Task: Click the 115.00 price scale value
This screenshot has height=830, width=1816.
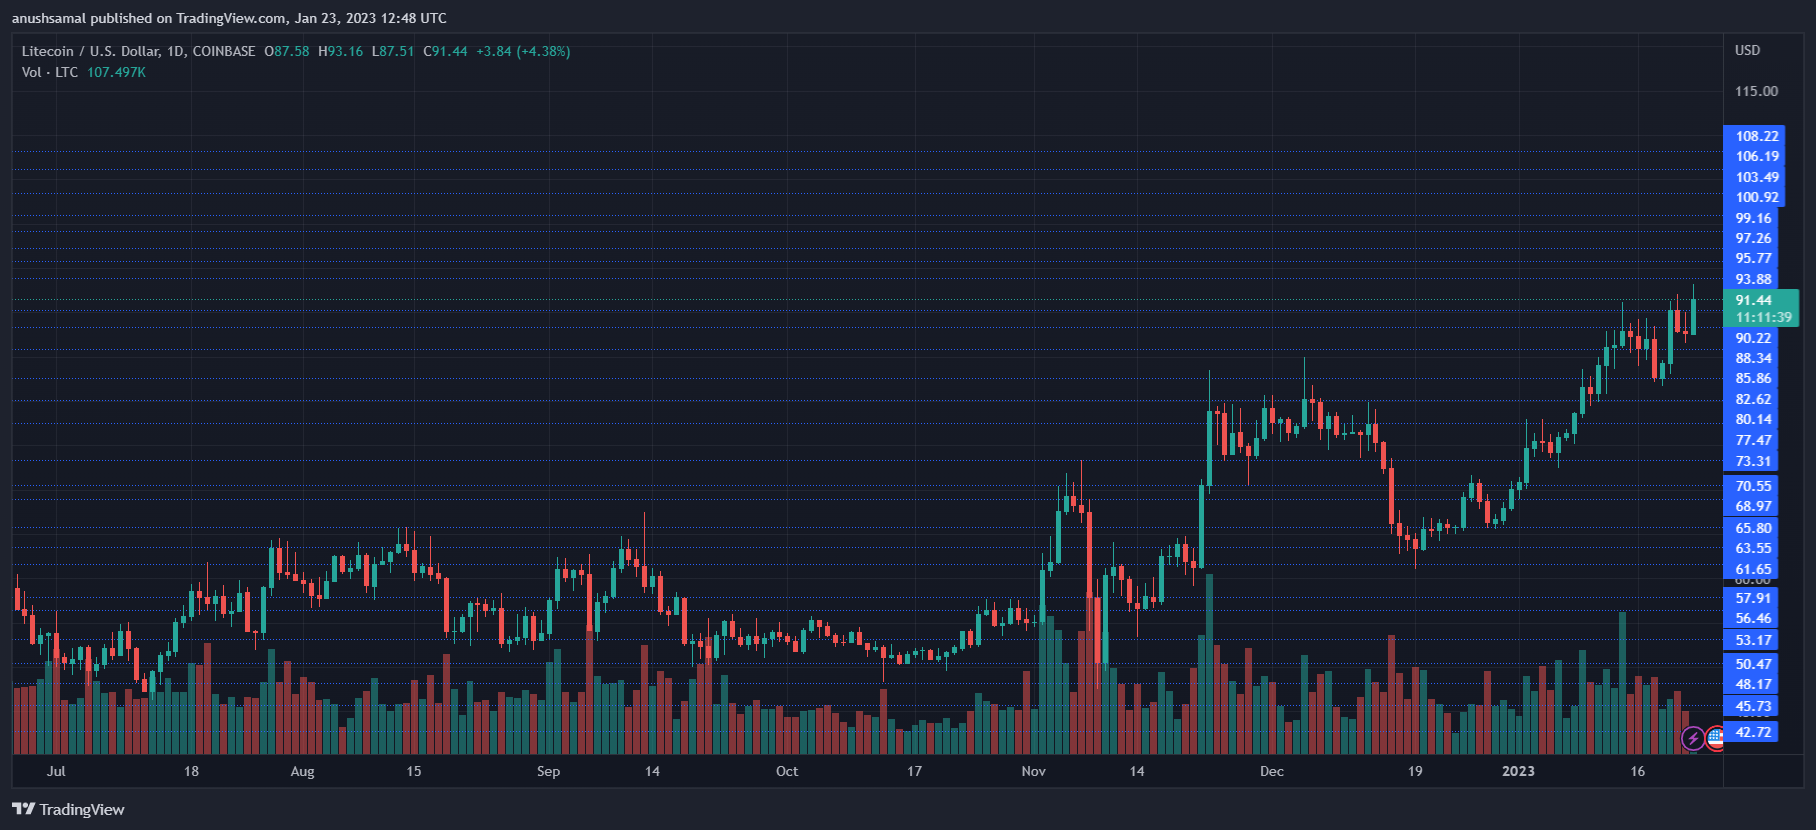Action: [1756, 91]
